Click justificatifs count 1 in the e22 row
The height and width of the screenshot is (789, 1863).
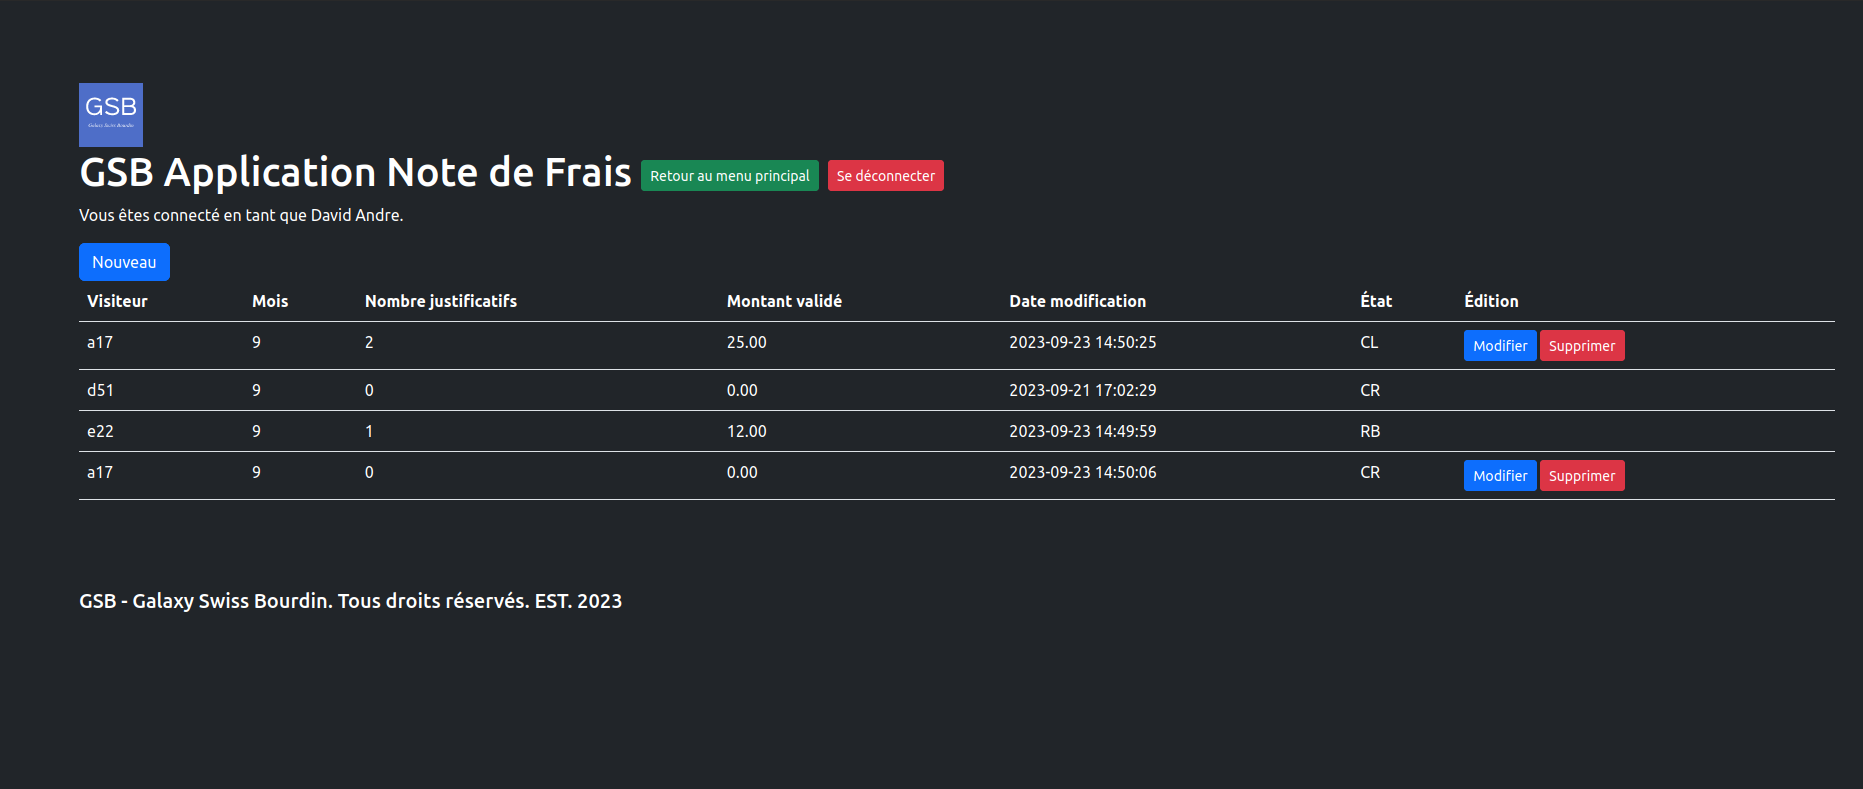tap(369, 431)
